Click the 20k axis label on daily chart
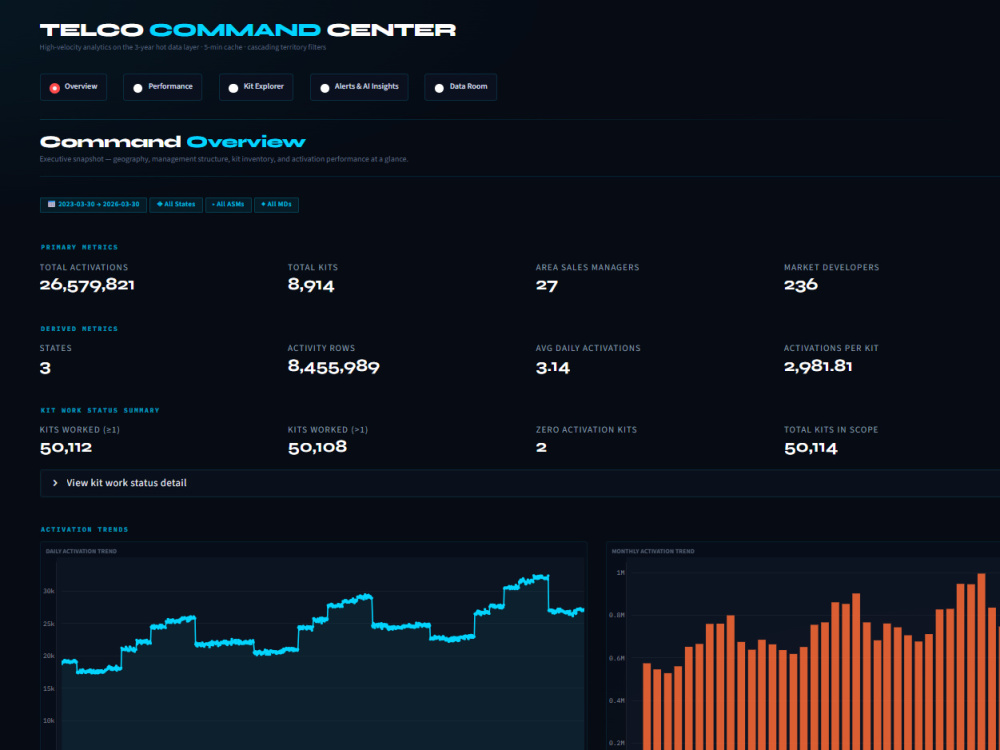The height and width of the screenshot is (750, 1000). 48,656
